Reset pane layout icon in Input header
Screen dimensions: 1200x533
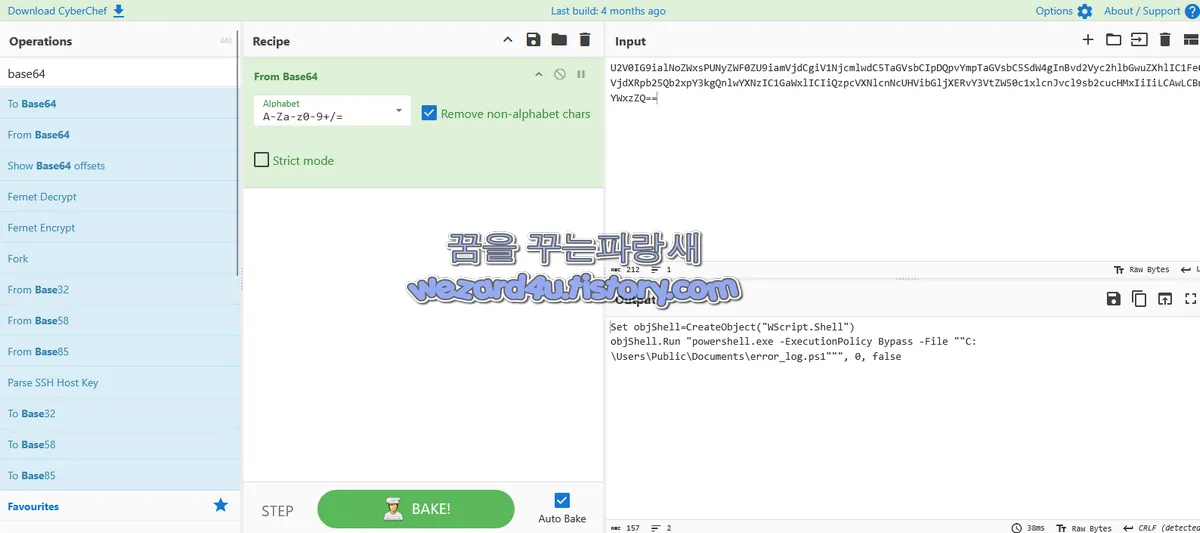click(1190, 40)
